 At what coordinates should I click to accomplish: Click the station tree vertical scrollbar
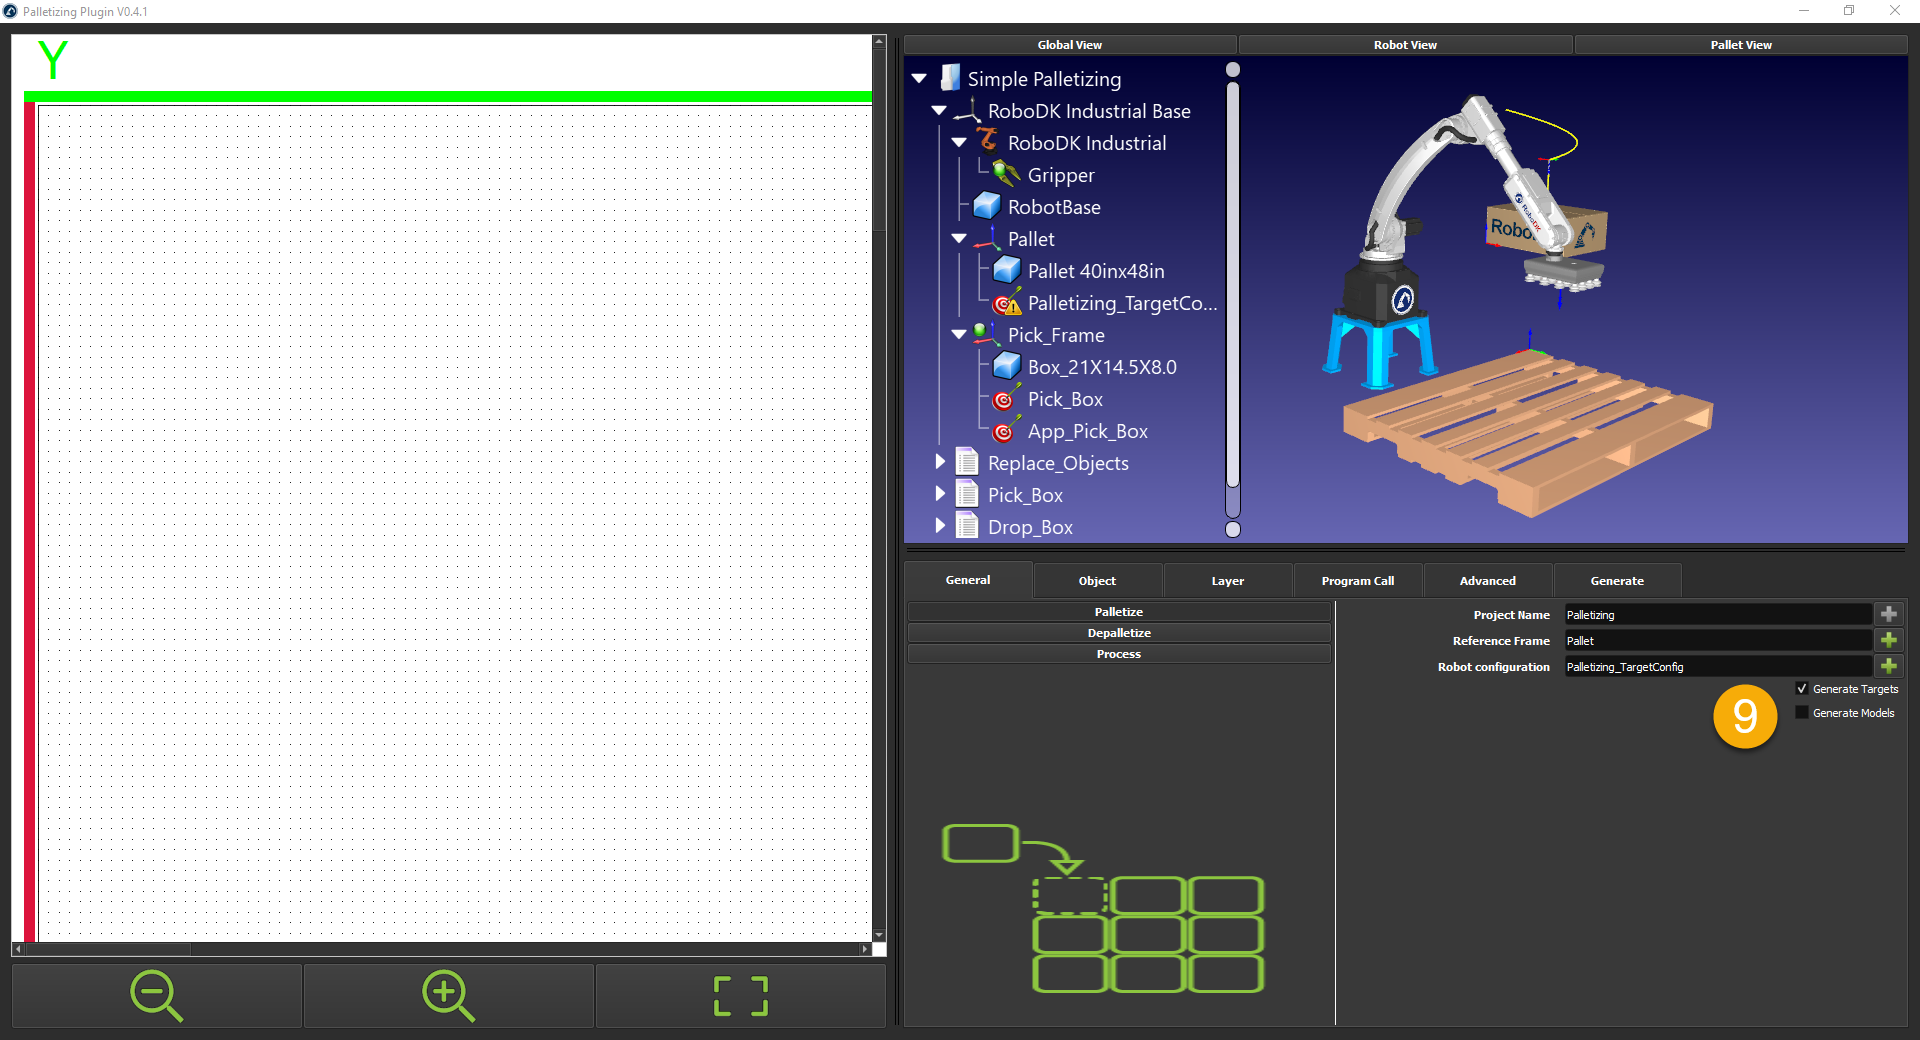click(1233, 300)
